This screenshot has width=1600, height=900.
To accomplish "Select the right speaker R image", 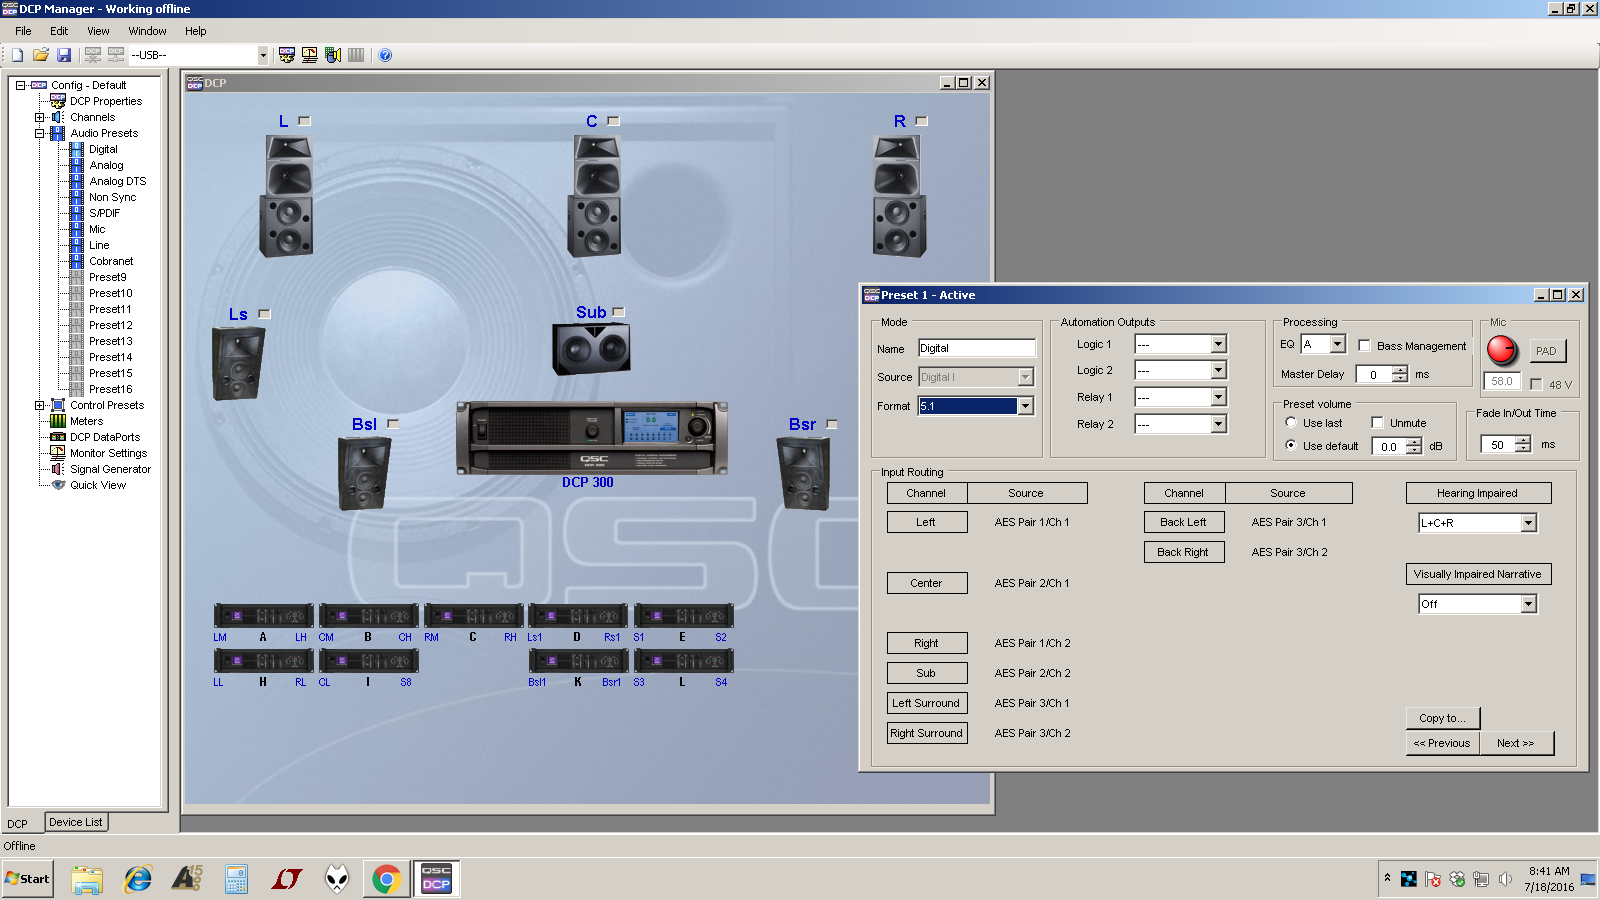I will (x=898, y=196).
